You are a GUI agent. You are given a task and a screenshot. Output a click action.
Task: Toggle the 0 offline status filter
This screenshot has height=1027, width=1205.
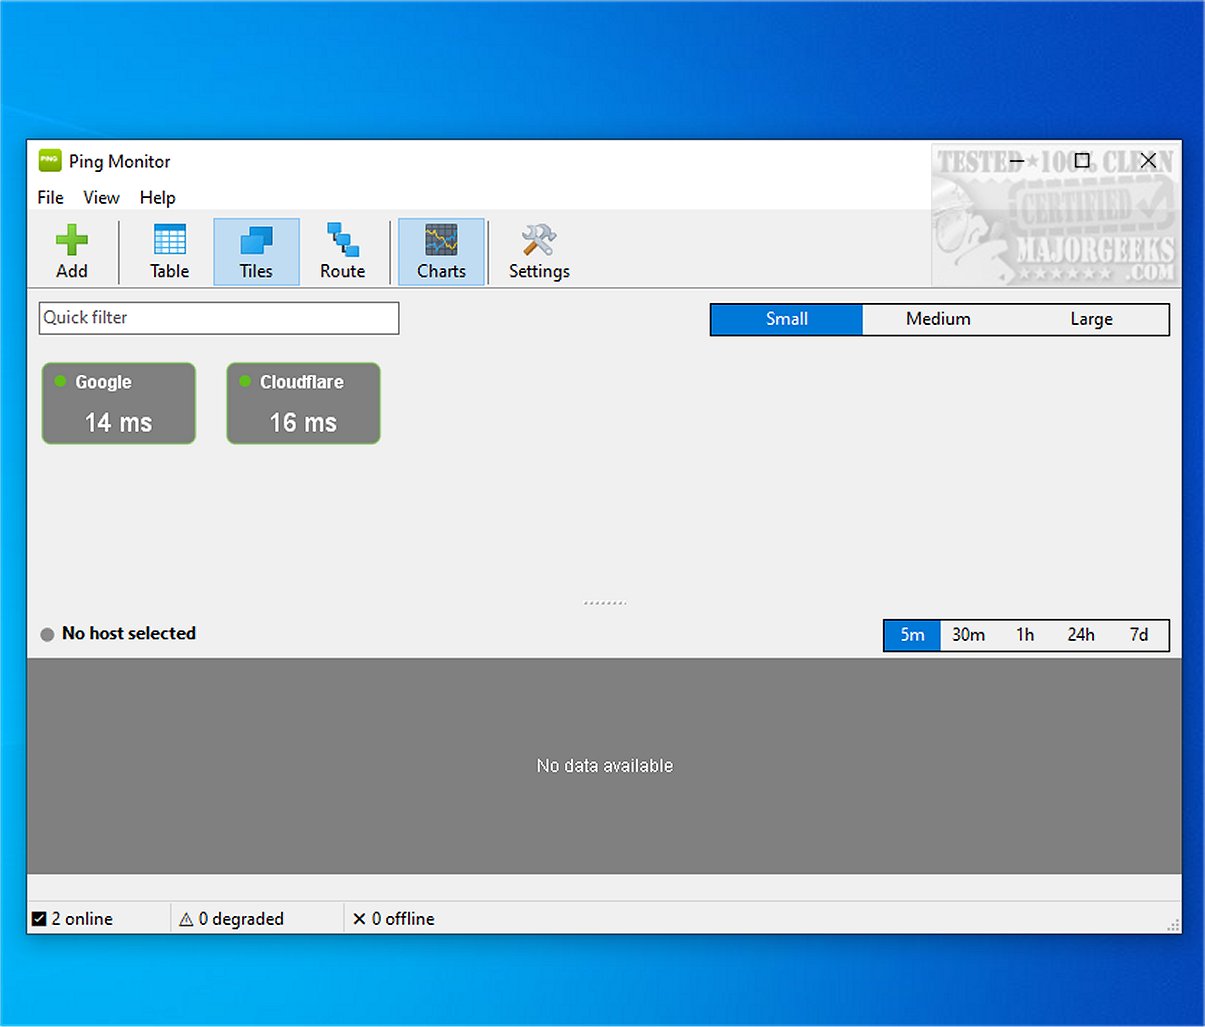coord(393,919)
